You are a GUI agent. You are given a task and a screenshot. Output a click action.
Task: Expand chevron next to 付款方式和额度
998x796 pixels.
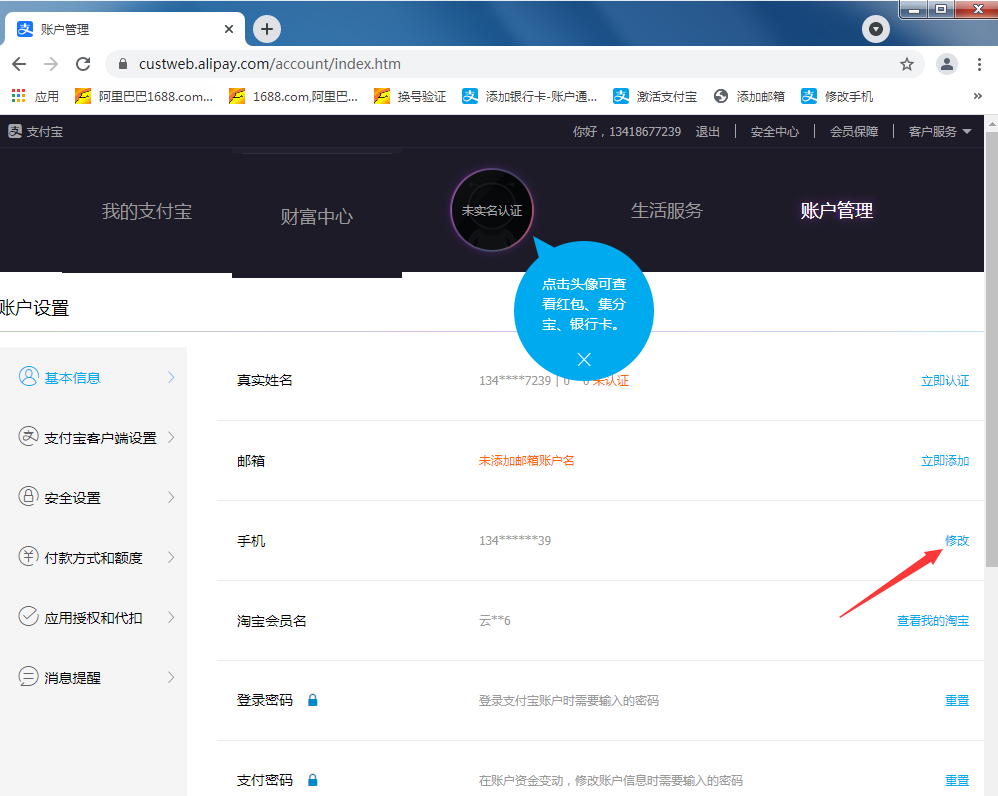171,557
